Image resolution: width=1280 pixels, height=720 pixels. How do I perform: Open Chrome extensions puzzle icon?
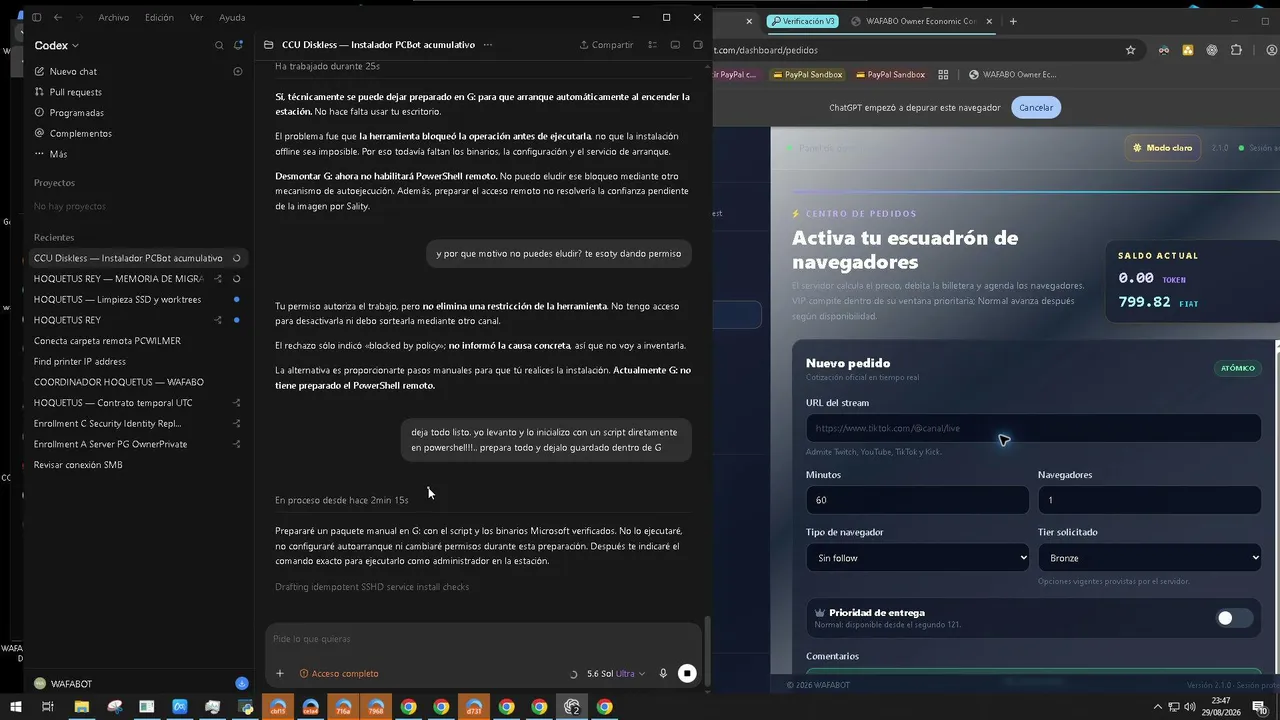[x=1236, y=50]
